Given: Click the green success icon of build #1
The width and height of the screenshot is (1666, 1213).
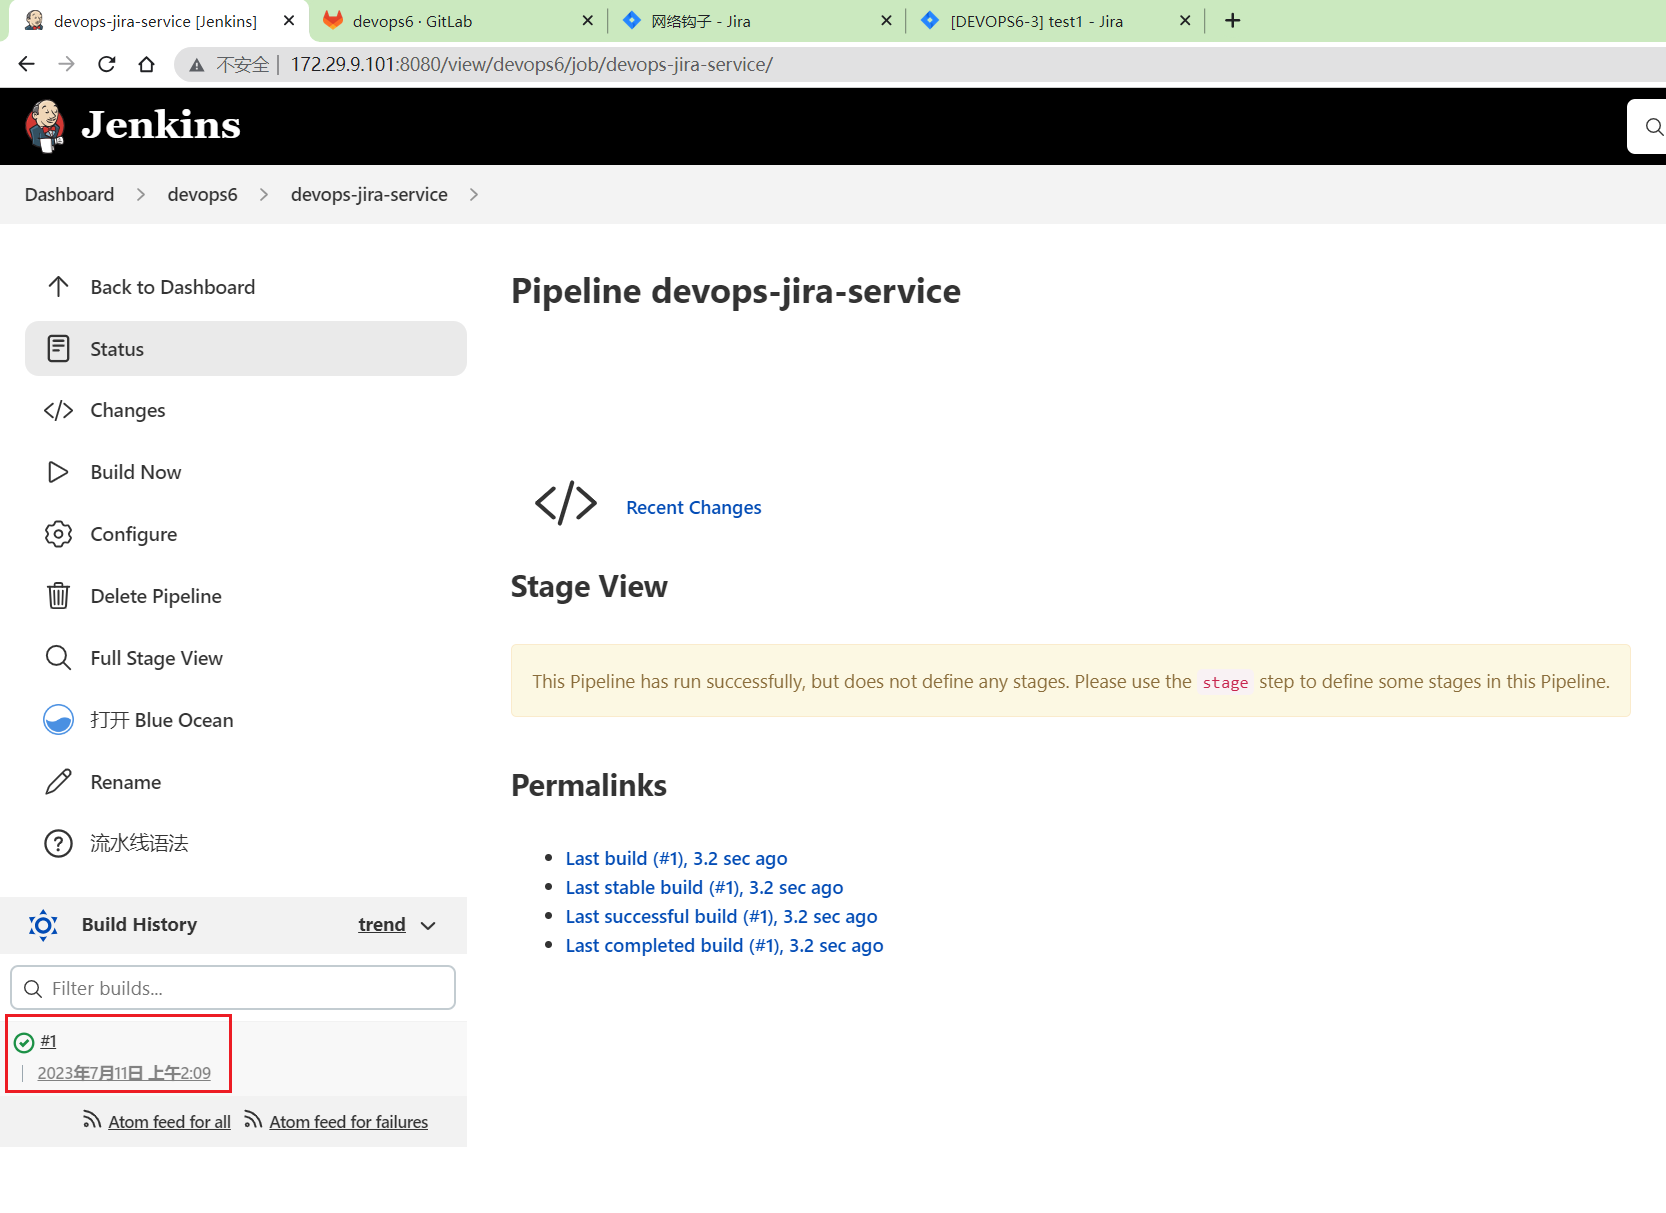Looking at the screenshot, I should [24, 1043].
